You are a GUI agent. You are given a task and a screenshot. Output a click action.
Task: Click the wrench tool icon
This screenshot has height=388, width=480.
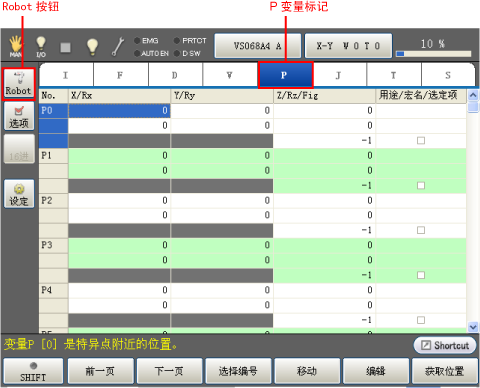click(118, 46)
